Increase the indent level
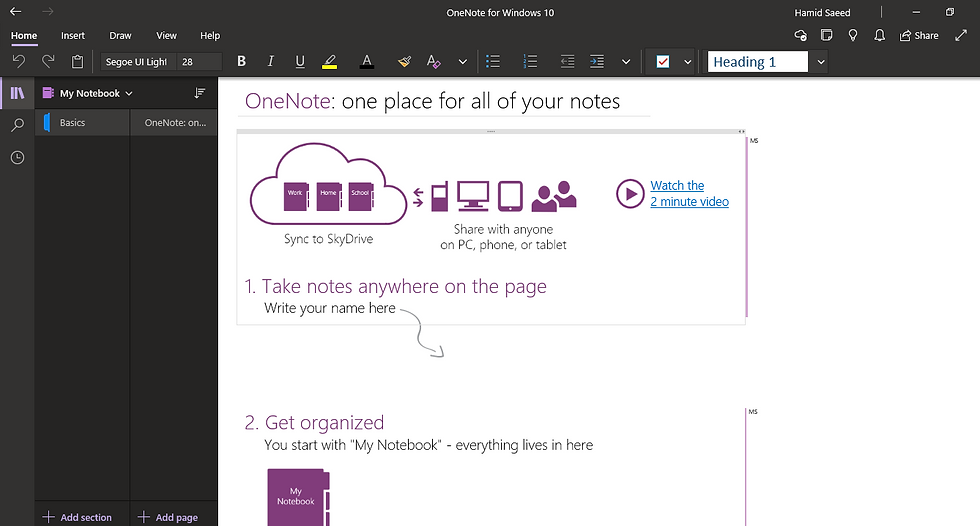 597,61
